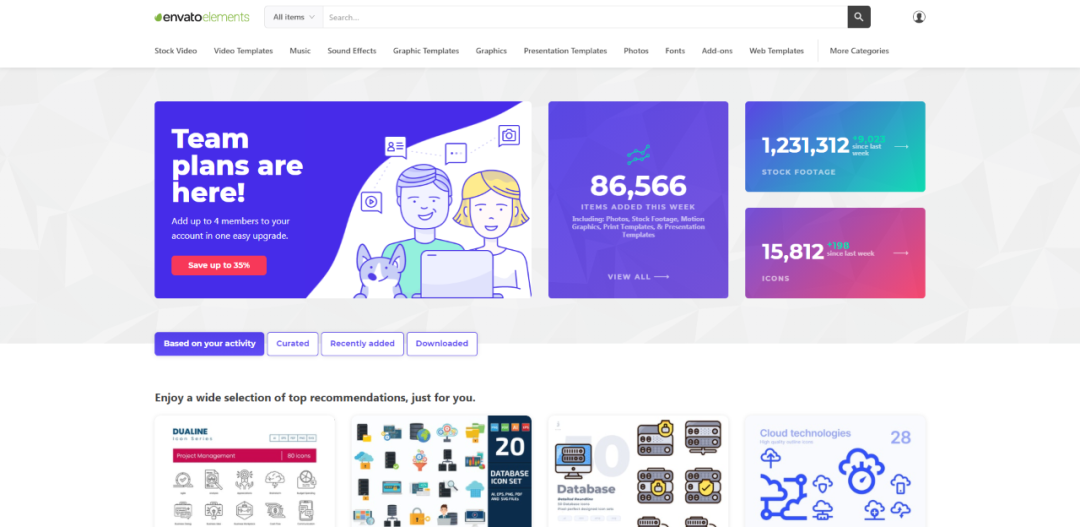Open the Music category
The width and height of the screenshot is (1080, 527).
pyautogui.click(x=300, y=51)
